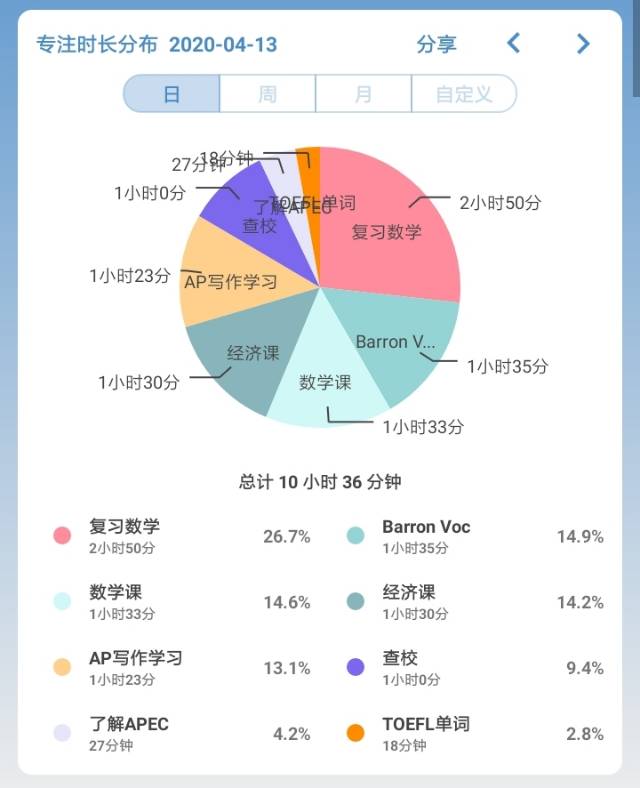Click the peach AP写作学习 legend dot

(x=63, y=667)
